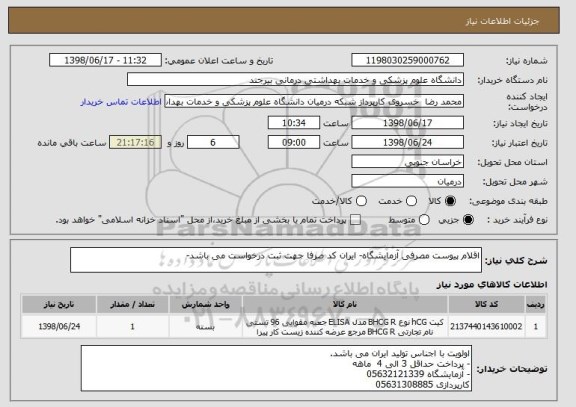Open the اطلاعات تماس خریدار link
Viewport: 576px width, 407px height.
[x=121, y=102]
